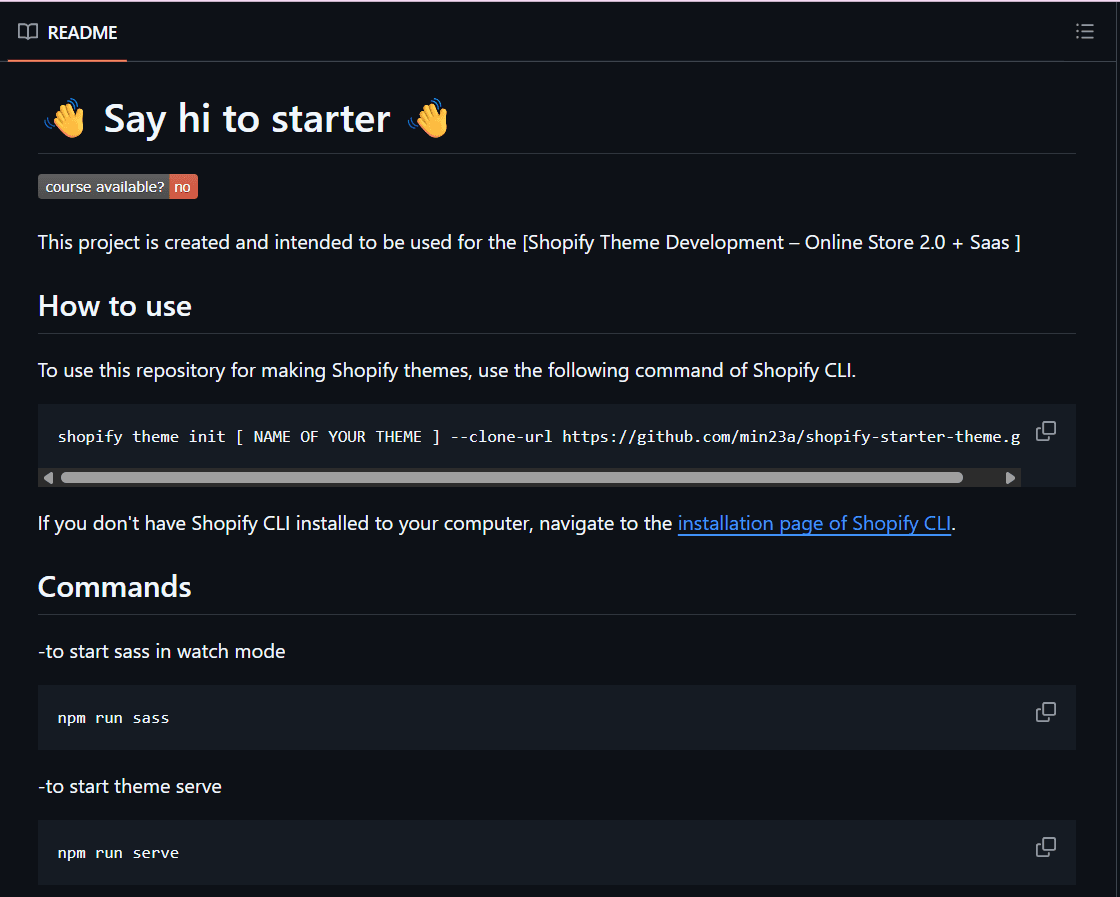Copy the npm run serve command

[1045, 846]
